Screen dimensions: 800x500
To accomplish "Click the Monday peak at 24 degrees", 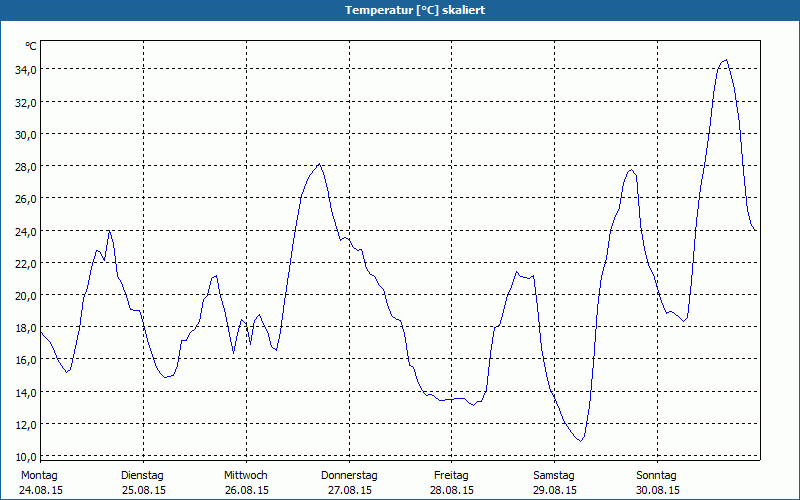I will pyautogui.click(x=109, y=231).
